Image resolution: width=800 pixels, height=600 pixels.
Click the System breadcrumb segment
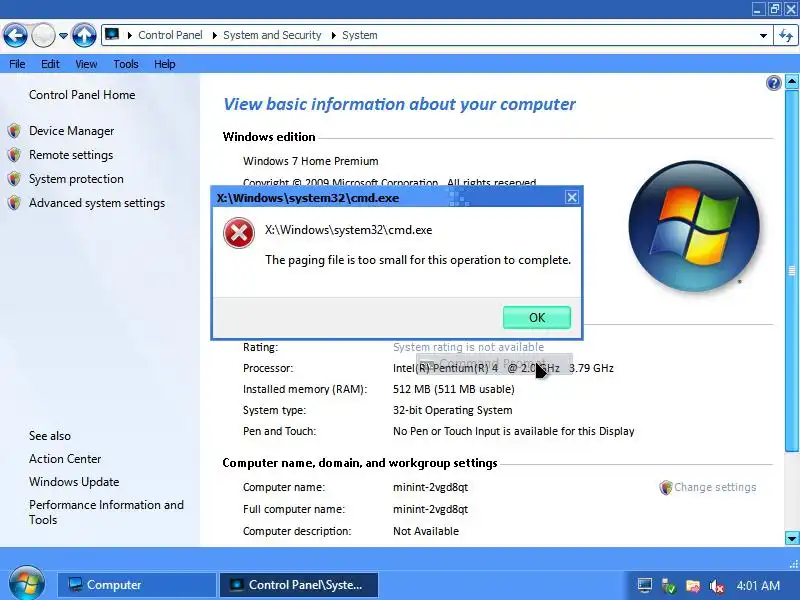tap(360, 35)
